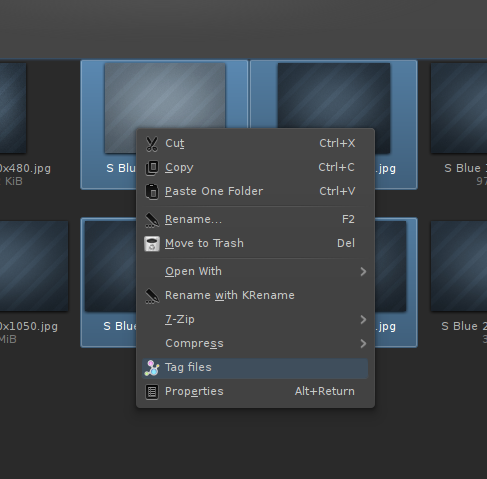
Task: Choose Move to Trash
Action: pyautogui.click(x=255, y=244)
